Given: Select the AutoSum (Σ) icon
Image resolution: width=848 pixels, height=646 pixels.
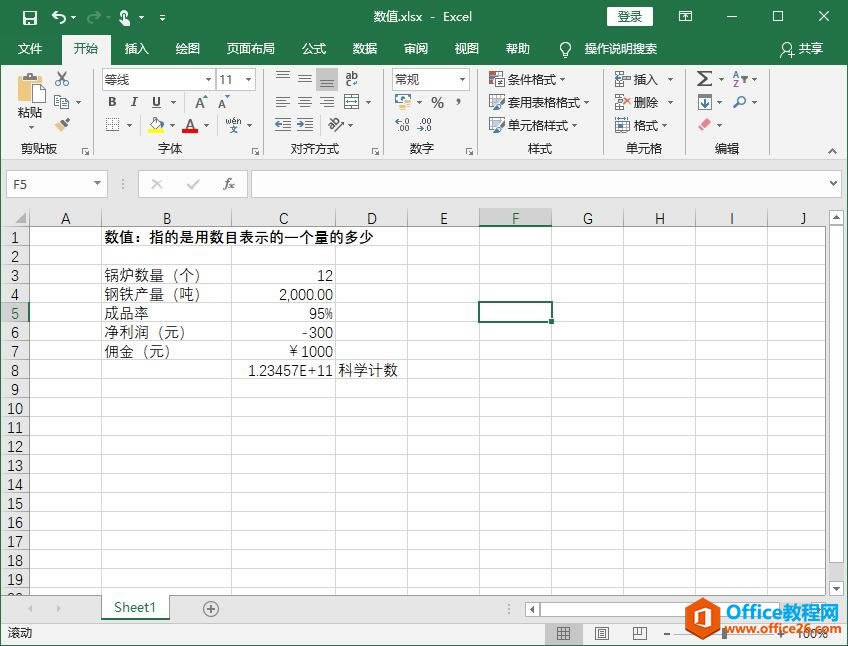Looking at the screenshot, I should [x=703, y=78].
